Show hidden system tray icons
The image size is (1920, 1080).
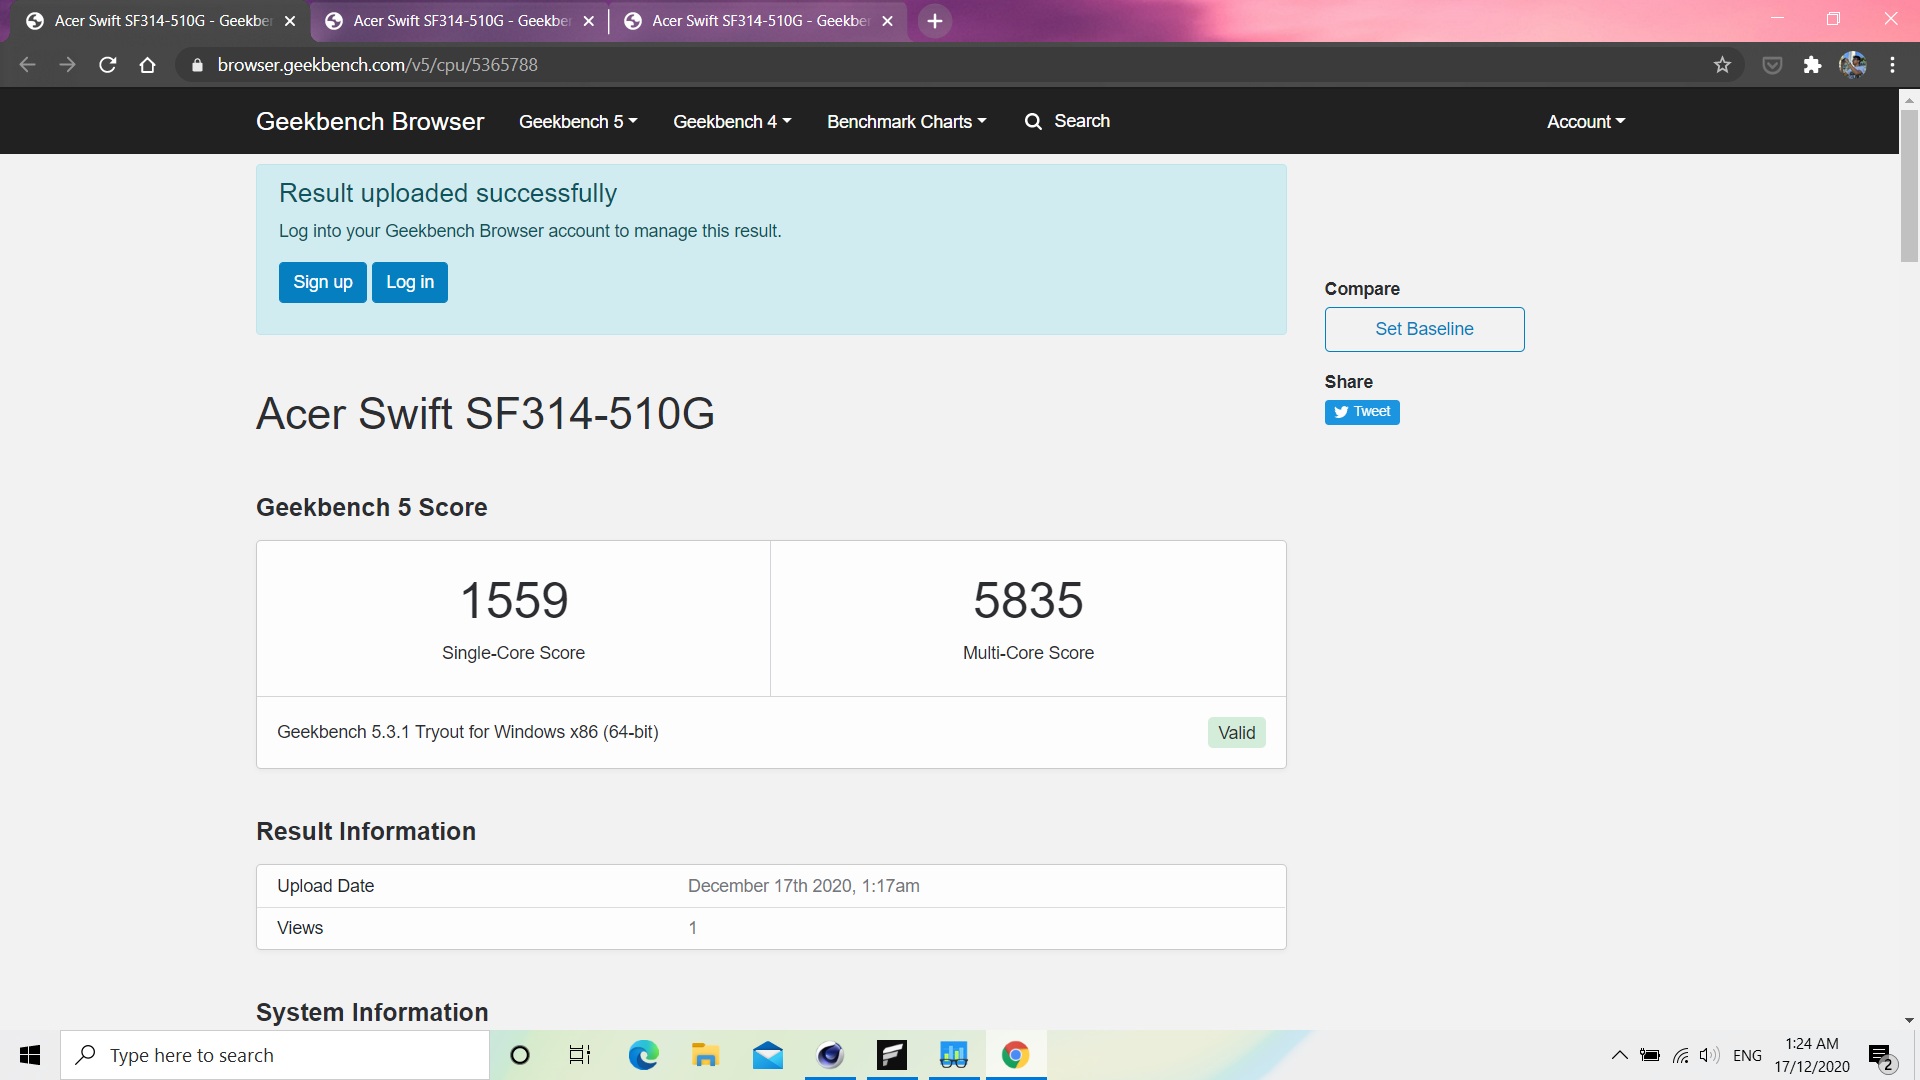coord(1619,1055)
